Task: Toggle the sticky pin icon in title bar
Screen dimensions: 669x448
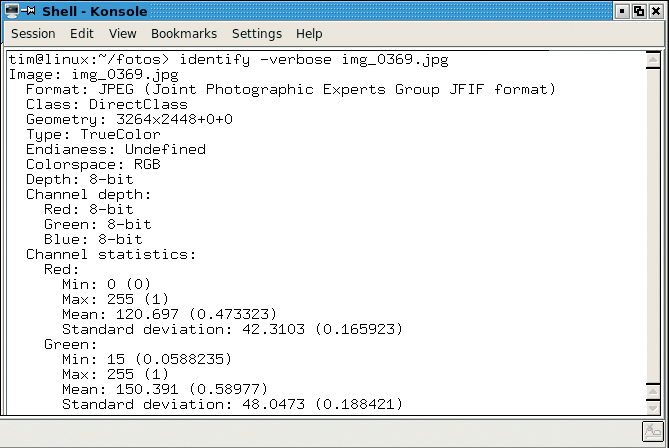Action: pyautogui.click(x=30, y=11)
